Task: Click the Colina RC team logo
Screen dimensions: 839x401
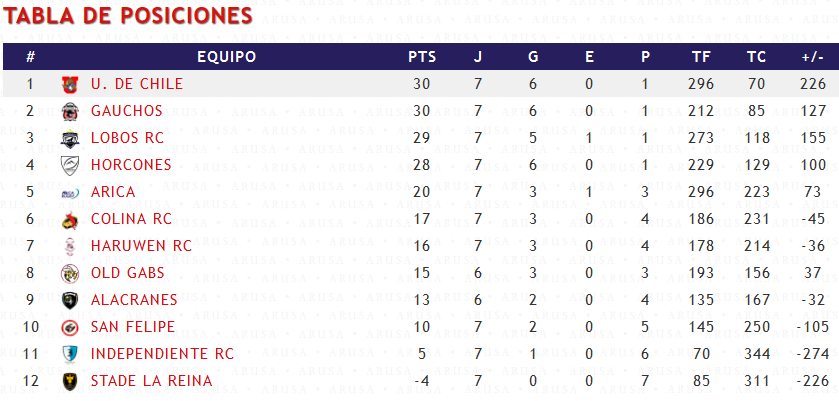Action: (x=70, y=220)
